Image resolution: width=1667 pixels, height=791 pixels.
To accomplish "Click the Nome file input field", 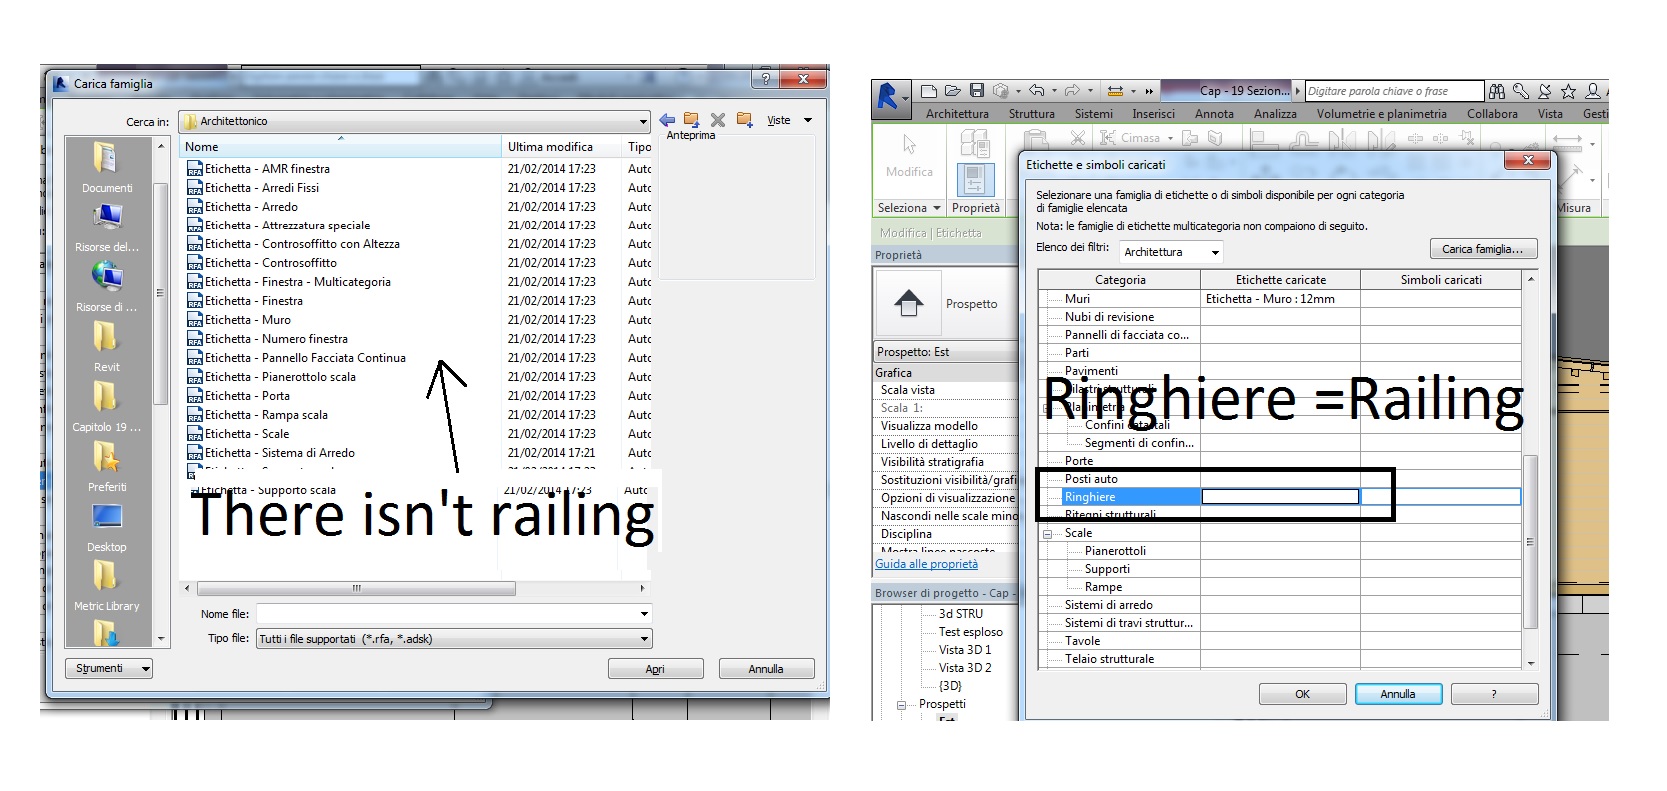I will point(454,614).
